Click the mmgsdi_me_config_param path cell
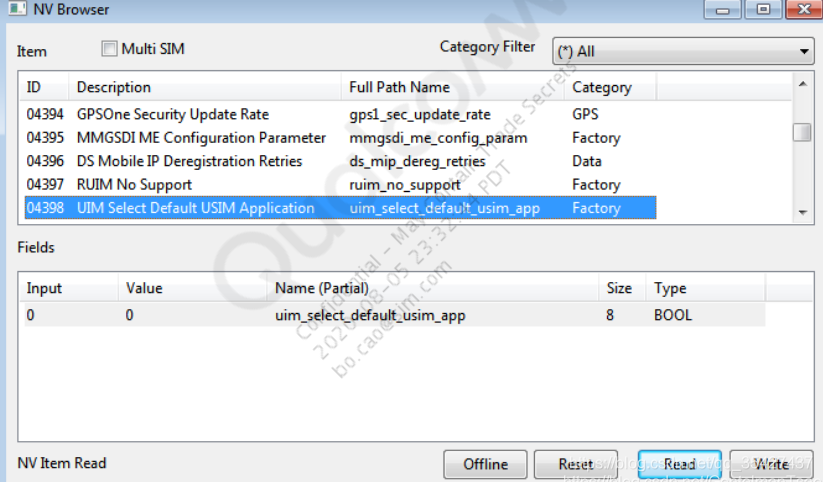Viewport: 823px width, 482px height. [438, 138]
